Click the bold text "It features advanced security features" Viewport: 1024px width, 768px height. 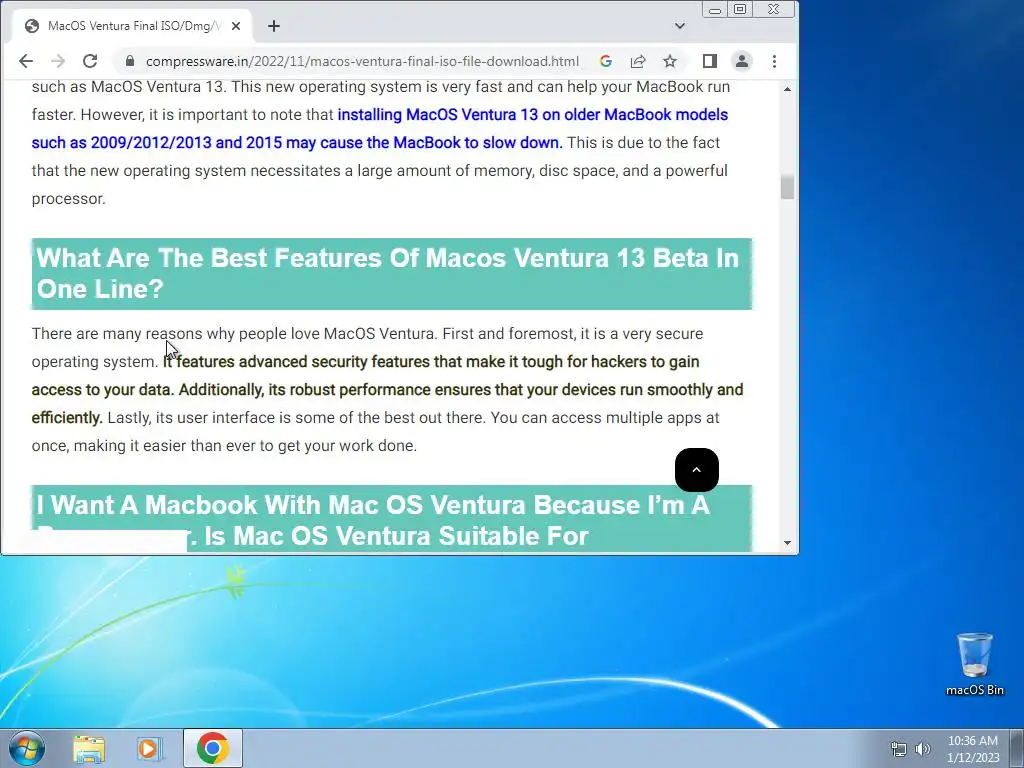tap(298, 362)
